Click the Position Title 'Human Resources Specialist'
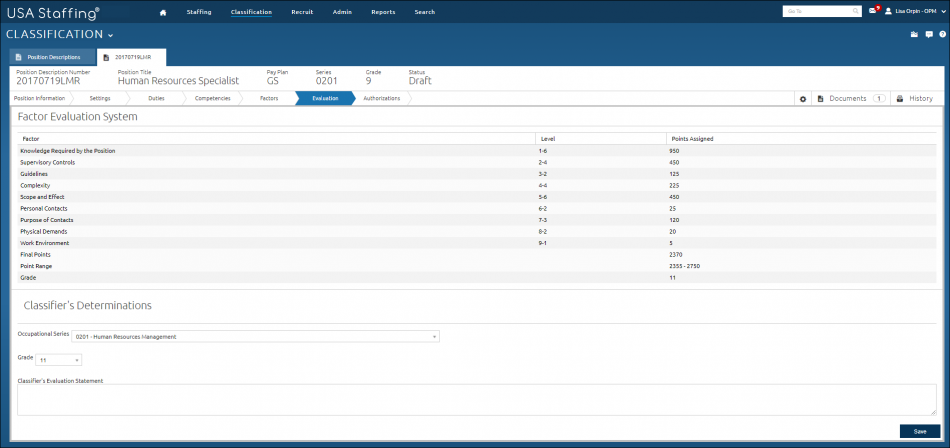The image size is (950, 448). click(178, 81)
